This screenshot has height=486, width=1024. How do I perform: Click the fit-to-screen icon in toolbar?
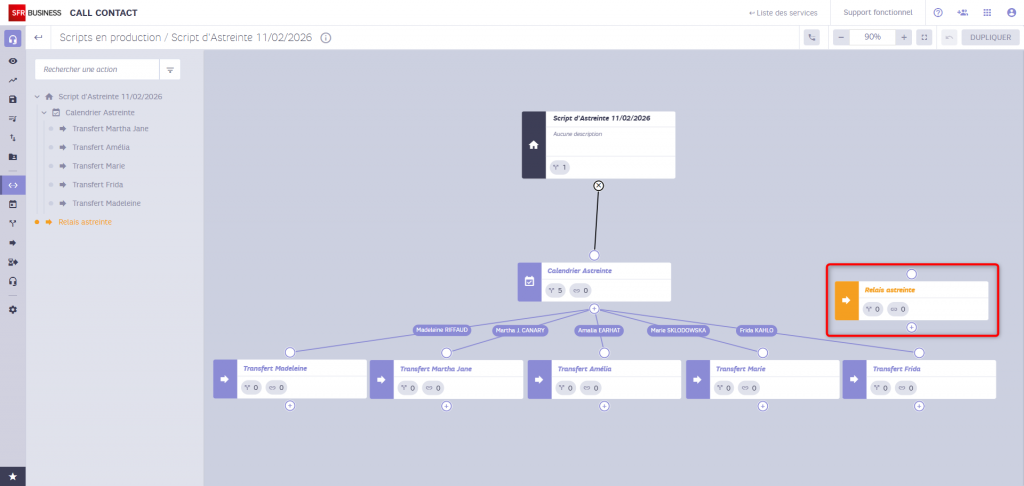pyautogui.click(x=924, y=37)
